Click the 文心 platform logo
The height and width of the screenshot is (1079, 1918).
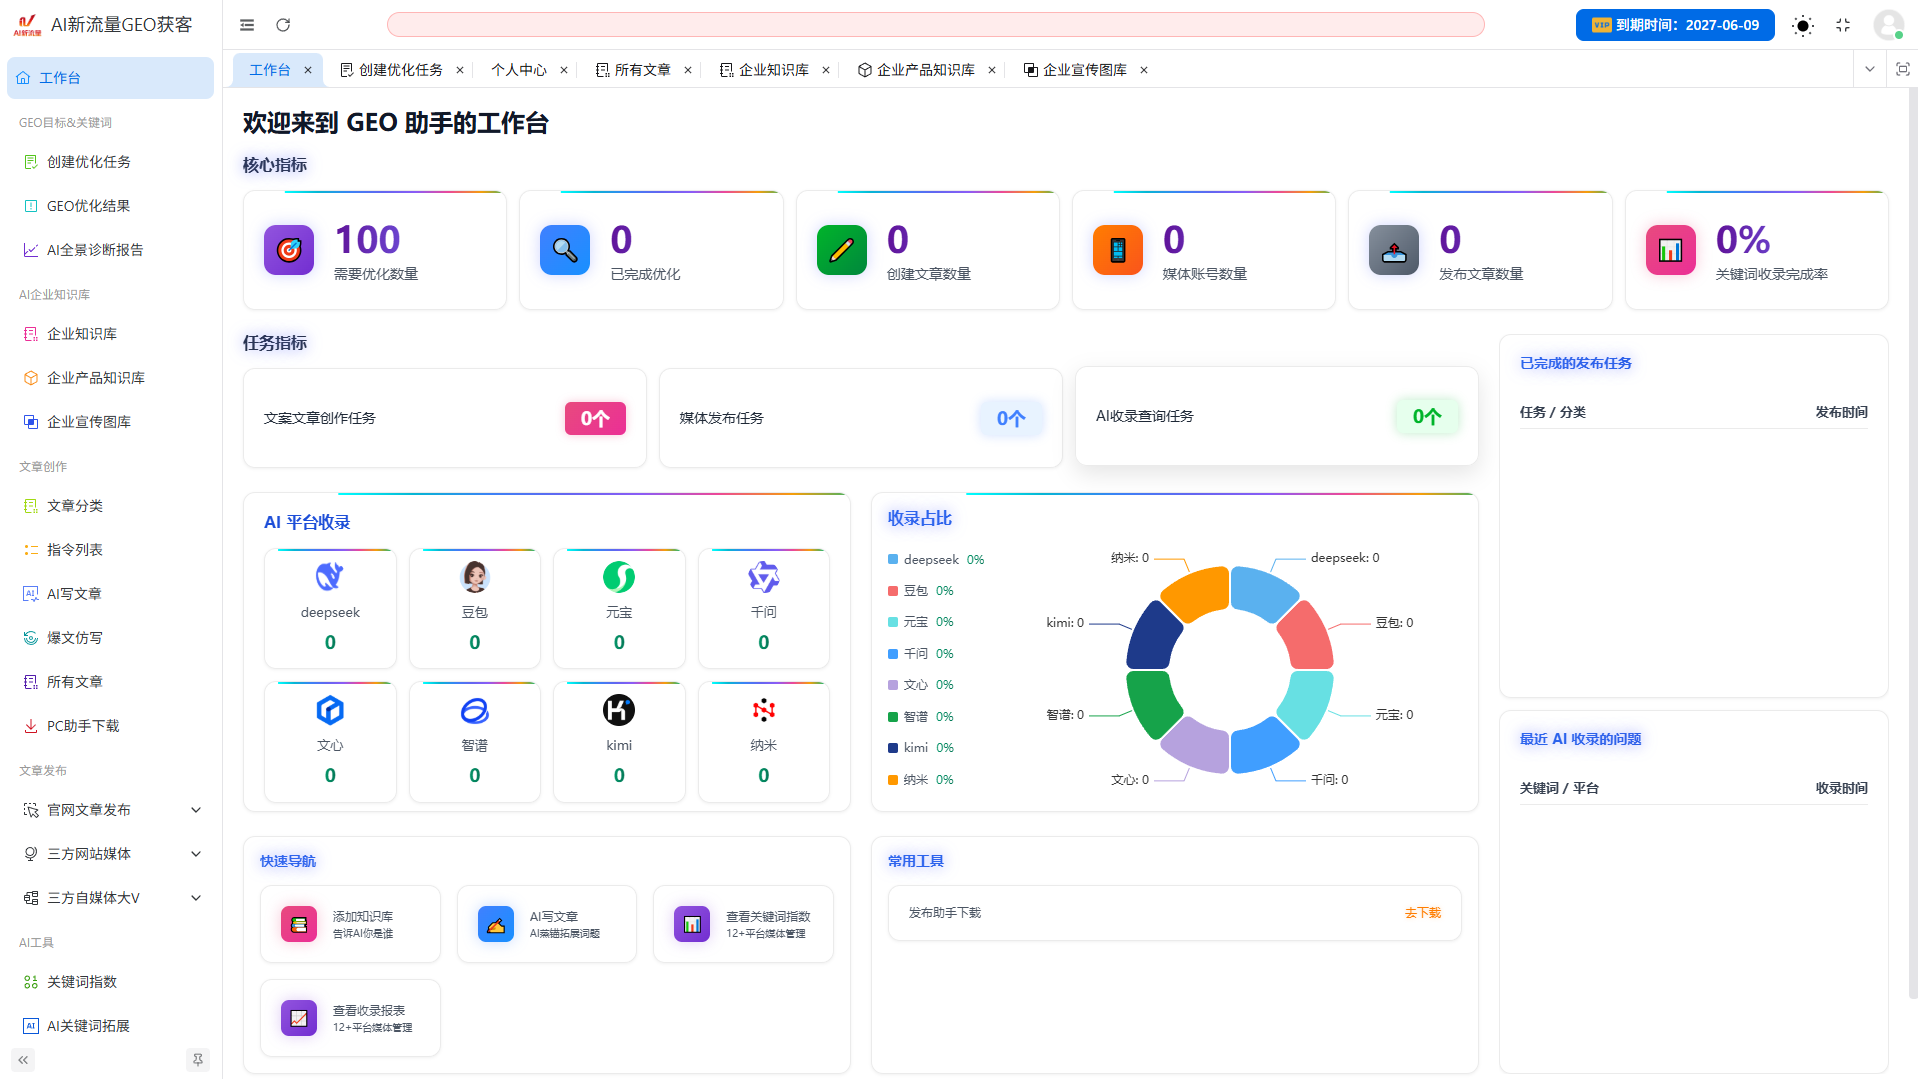330,710
